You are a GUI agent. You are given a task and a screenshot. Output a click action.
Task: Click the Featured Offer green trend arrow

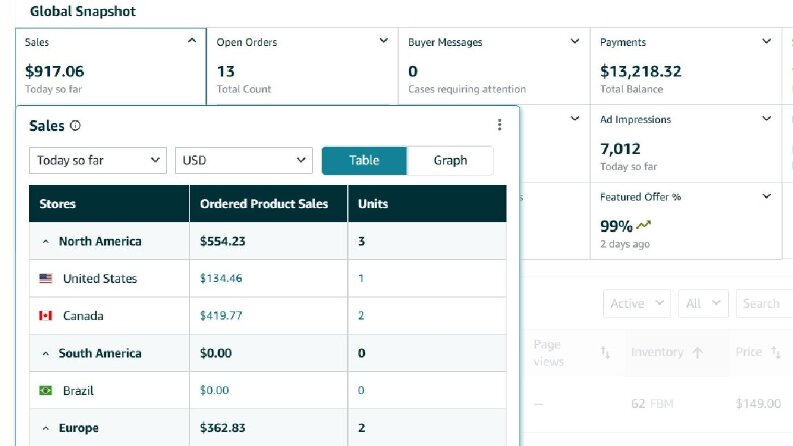pyautogui.click(x=643, y=225)
